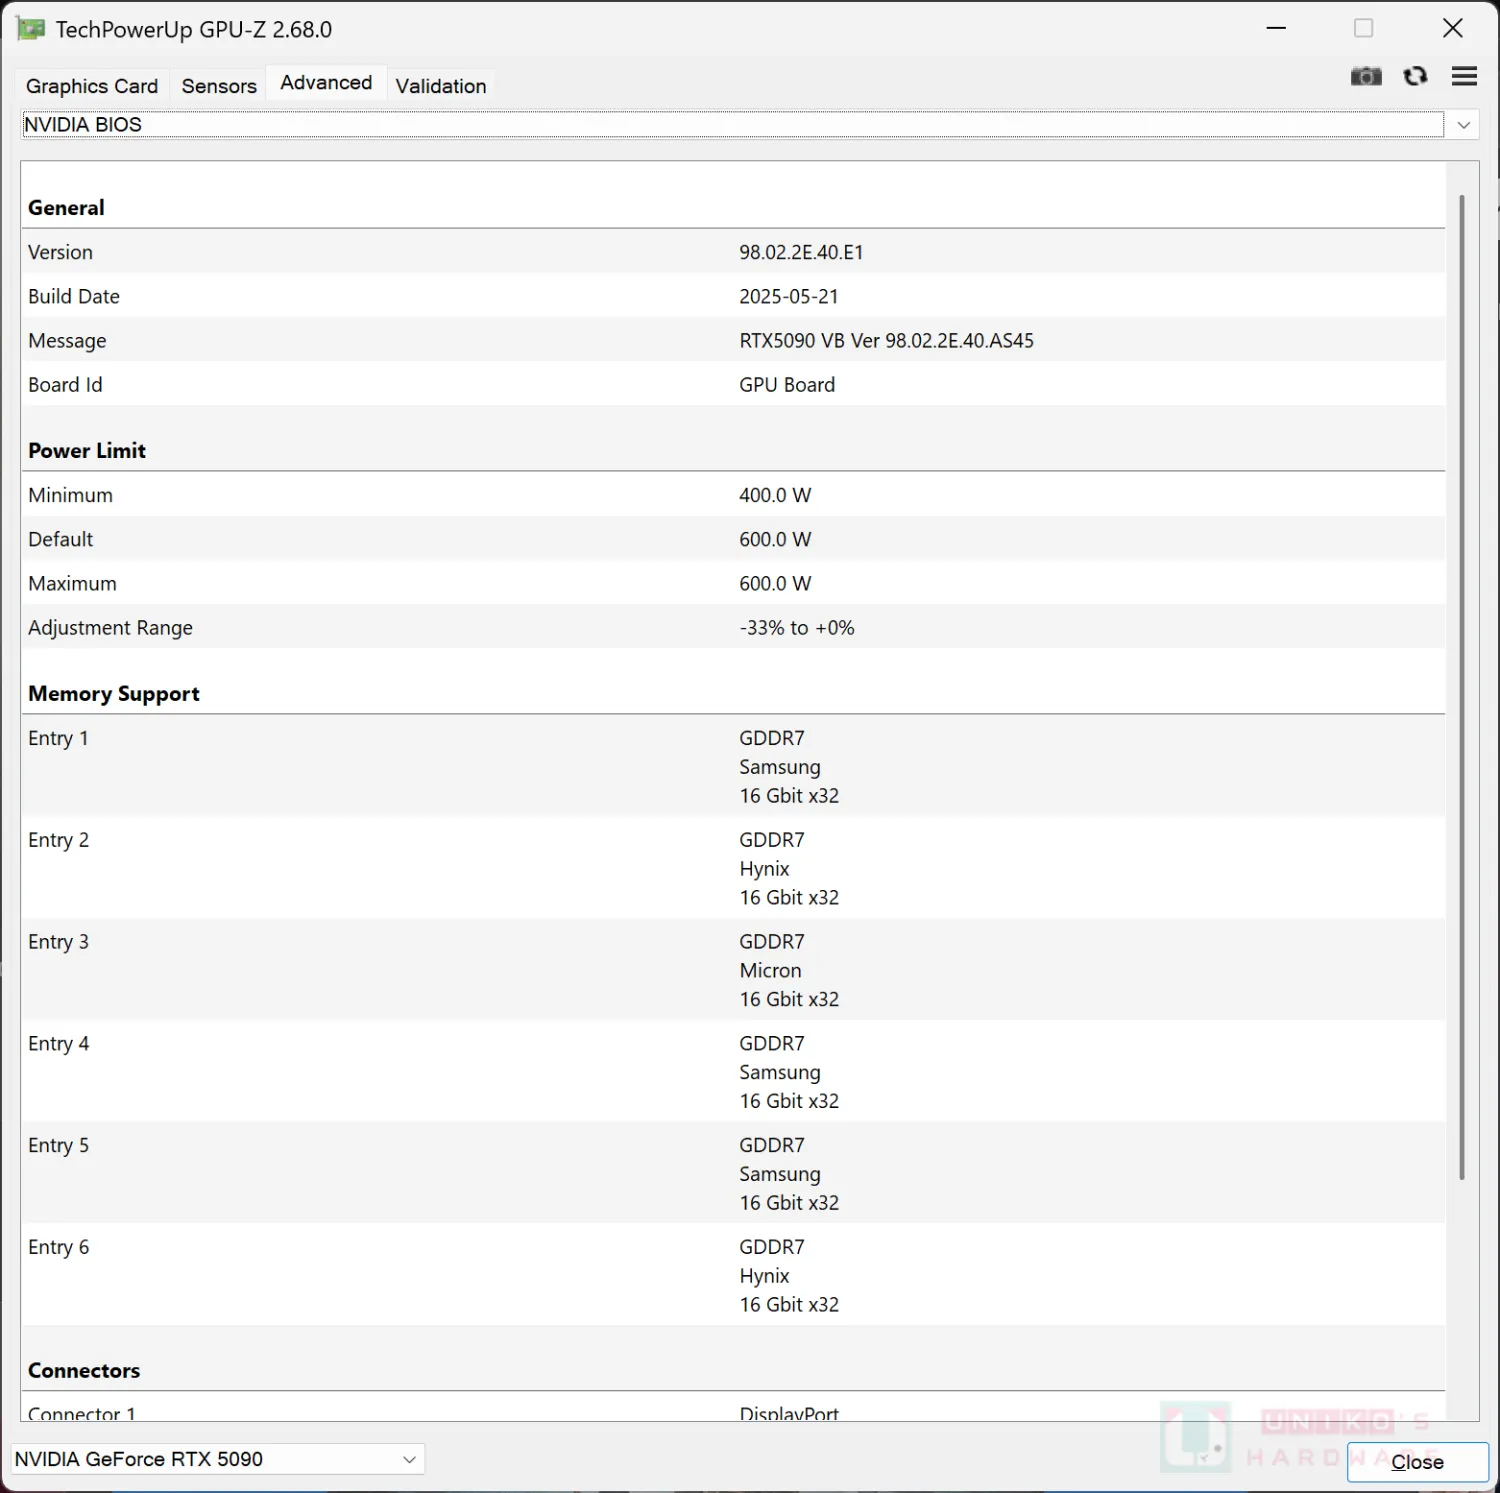Click the GPU-Z app icon in title bar
Image resolution: width=1500 pixels, height=1493 pixels.
coord(31,29)
